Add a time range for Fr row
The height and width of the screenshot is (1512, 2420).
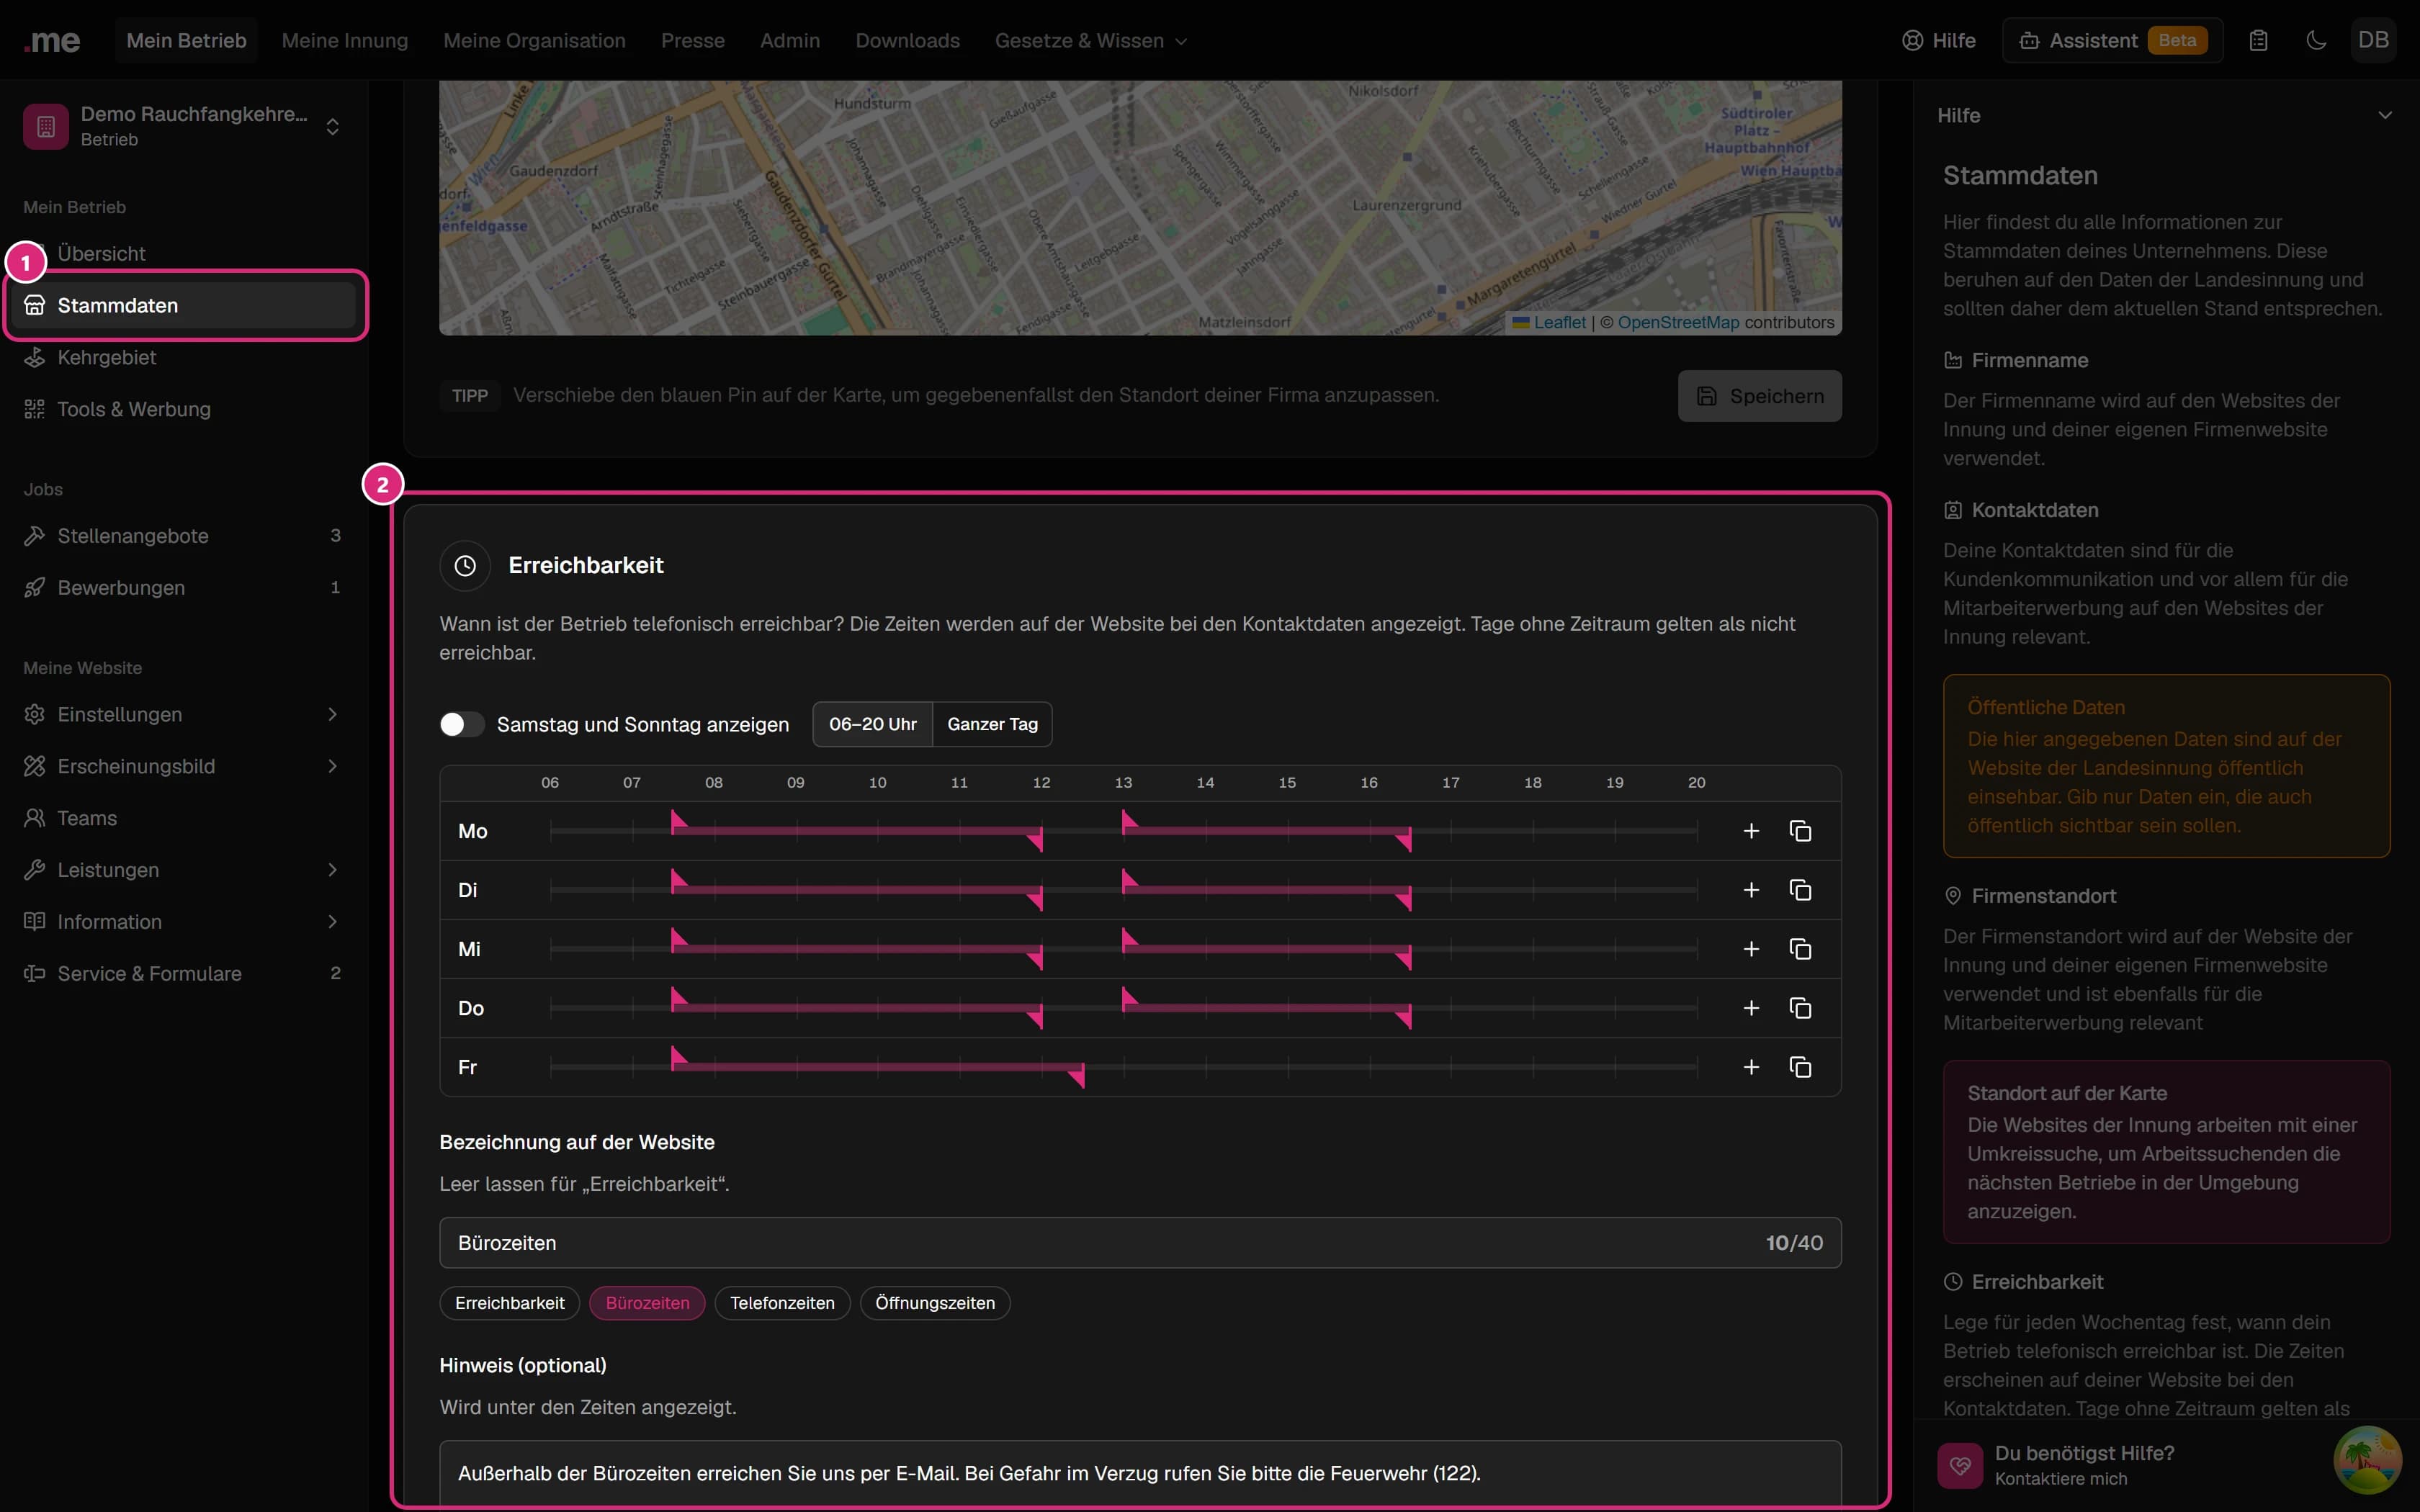[x=1751, y=1067]
